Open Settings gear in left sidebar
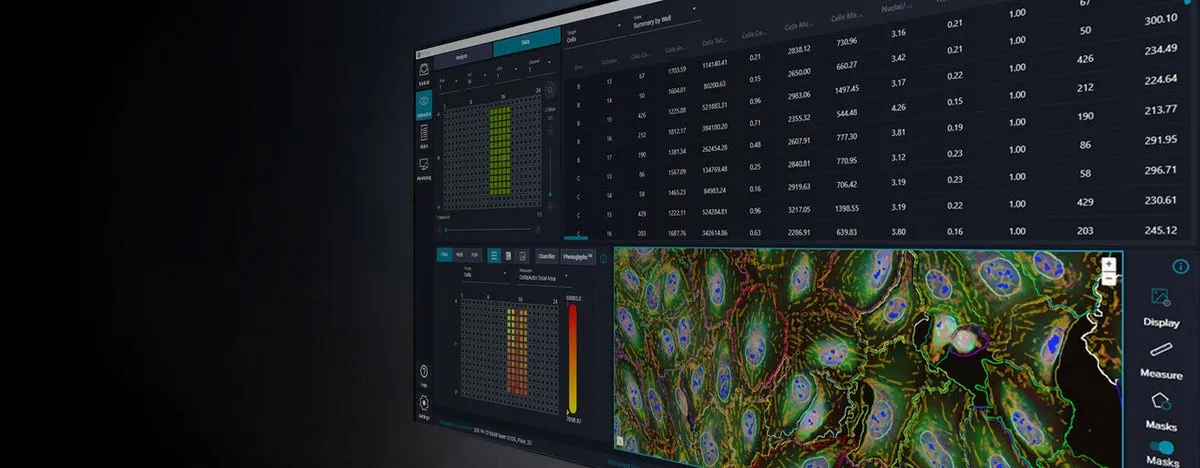The width and height of the screenshot is (1200, 468). (x=425, y=403)
